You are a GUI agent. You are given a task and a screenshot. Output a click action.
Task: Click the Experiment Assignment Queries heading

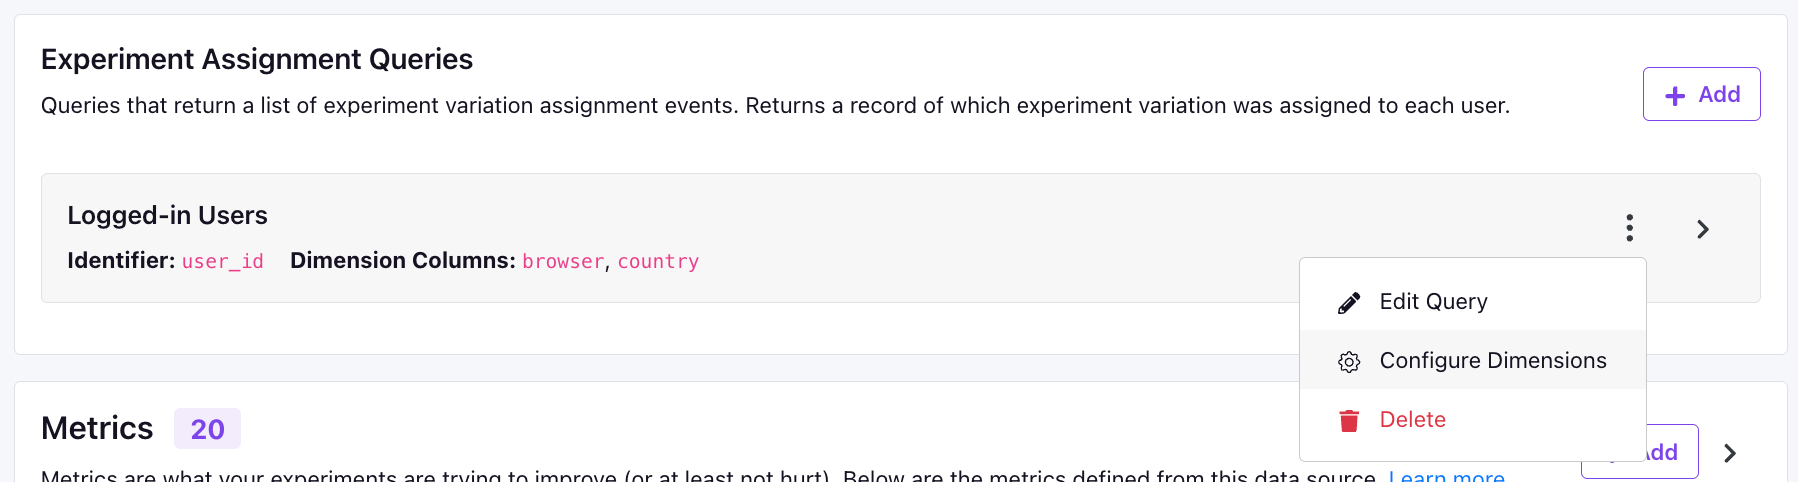(257, 59)
